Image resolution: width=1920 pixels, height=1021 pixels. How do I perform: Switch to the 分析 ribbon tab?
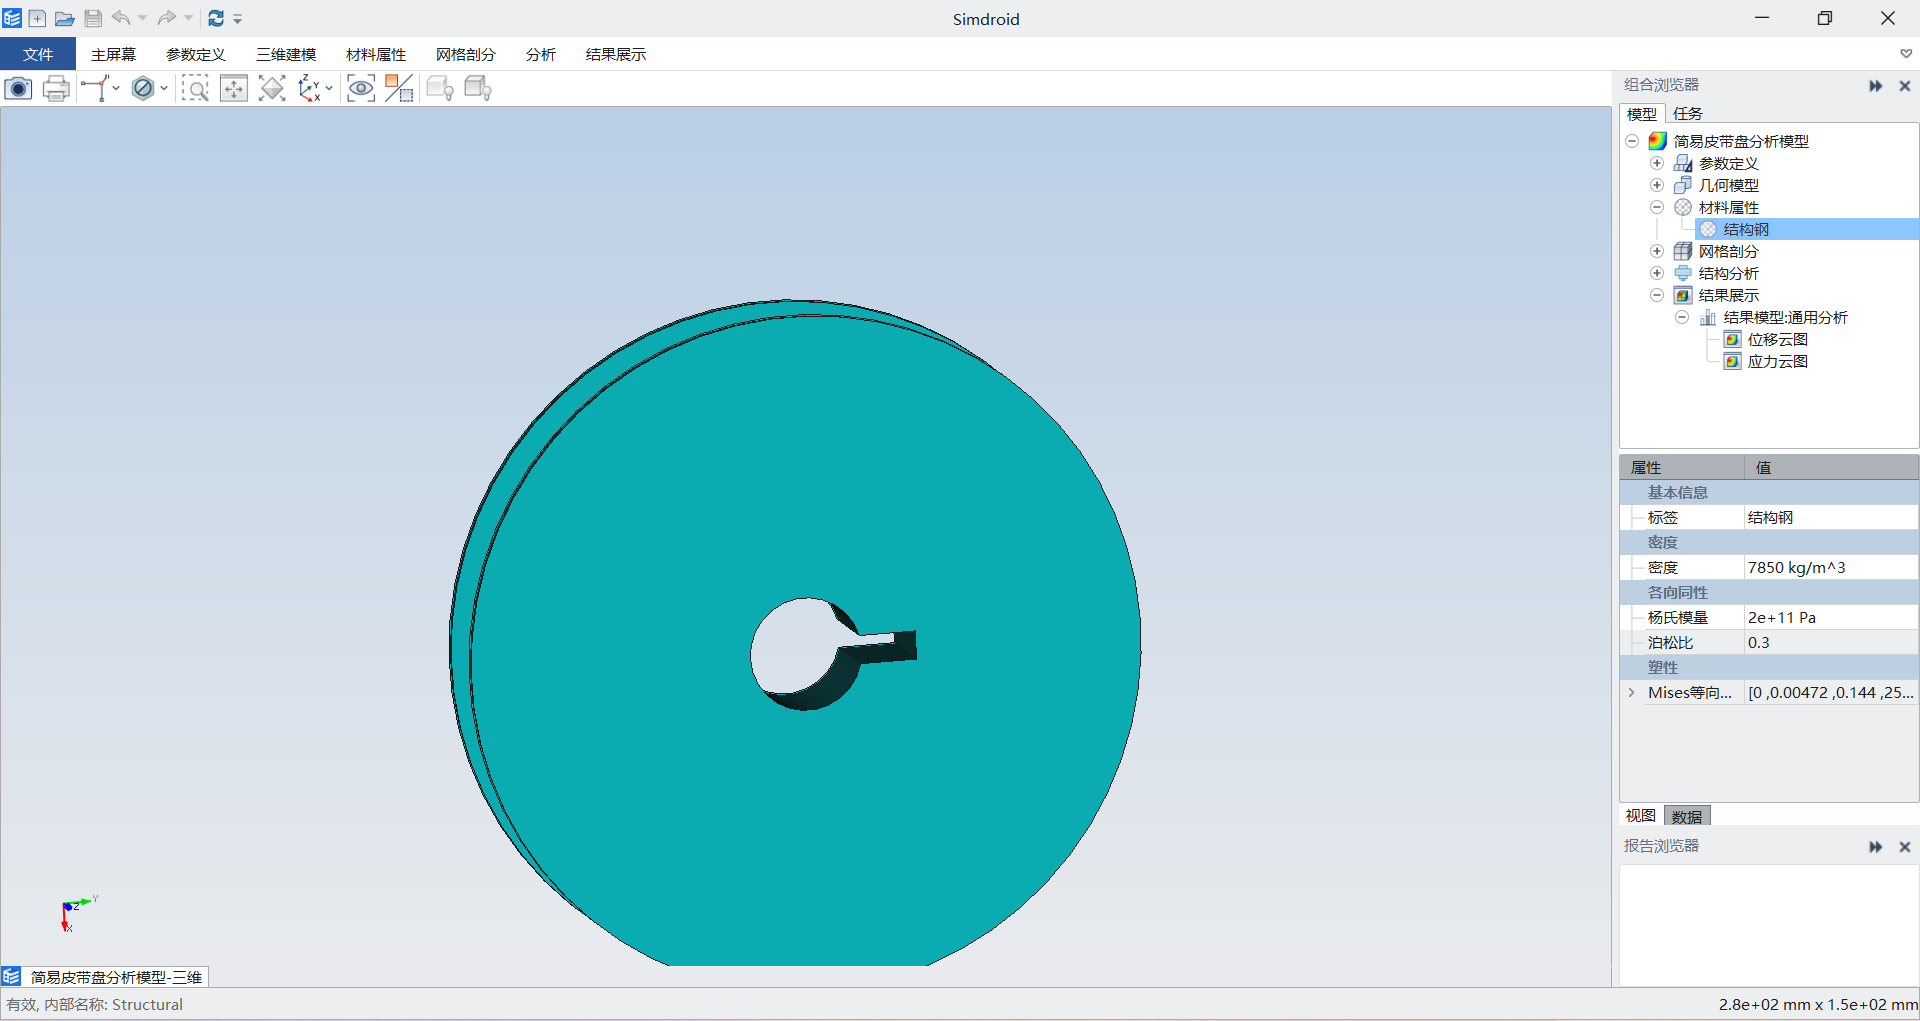[x=540, y=54]
